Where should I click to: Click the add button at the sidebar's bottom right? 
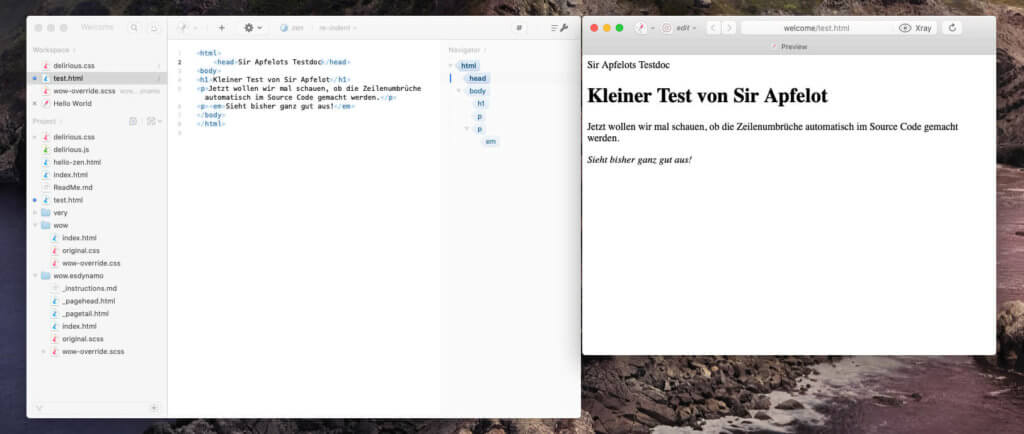[x=154, y=408]
